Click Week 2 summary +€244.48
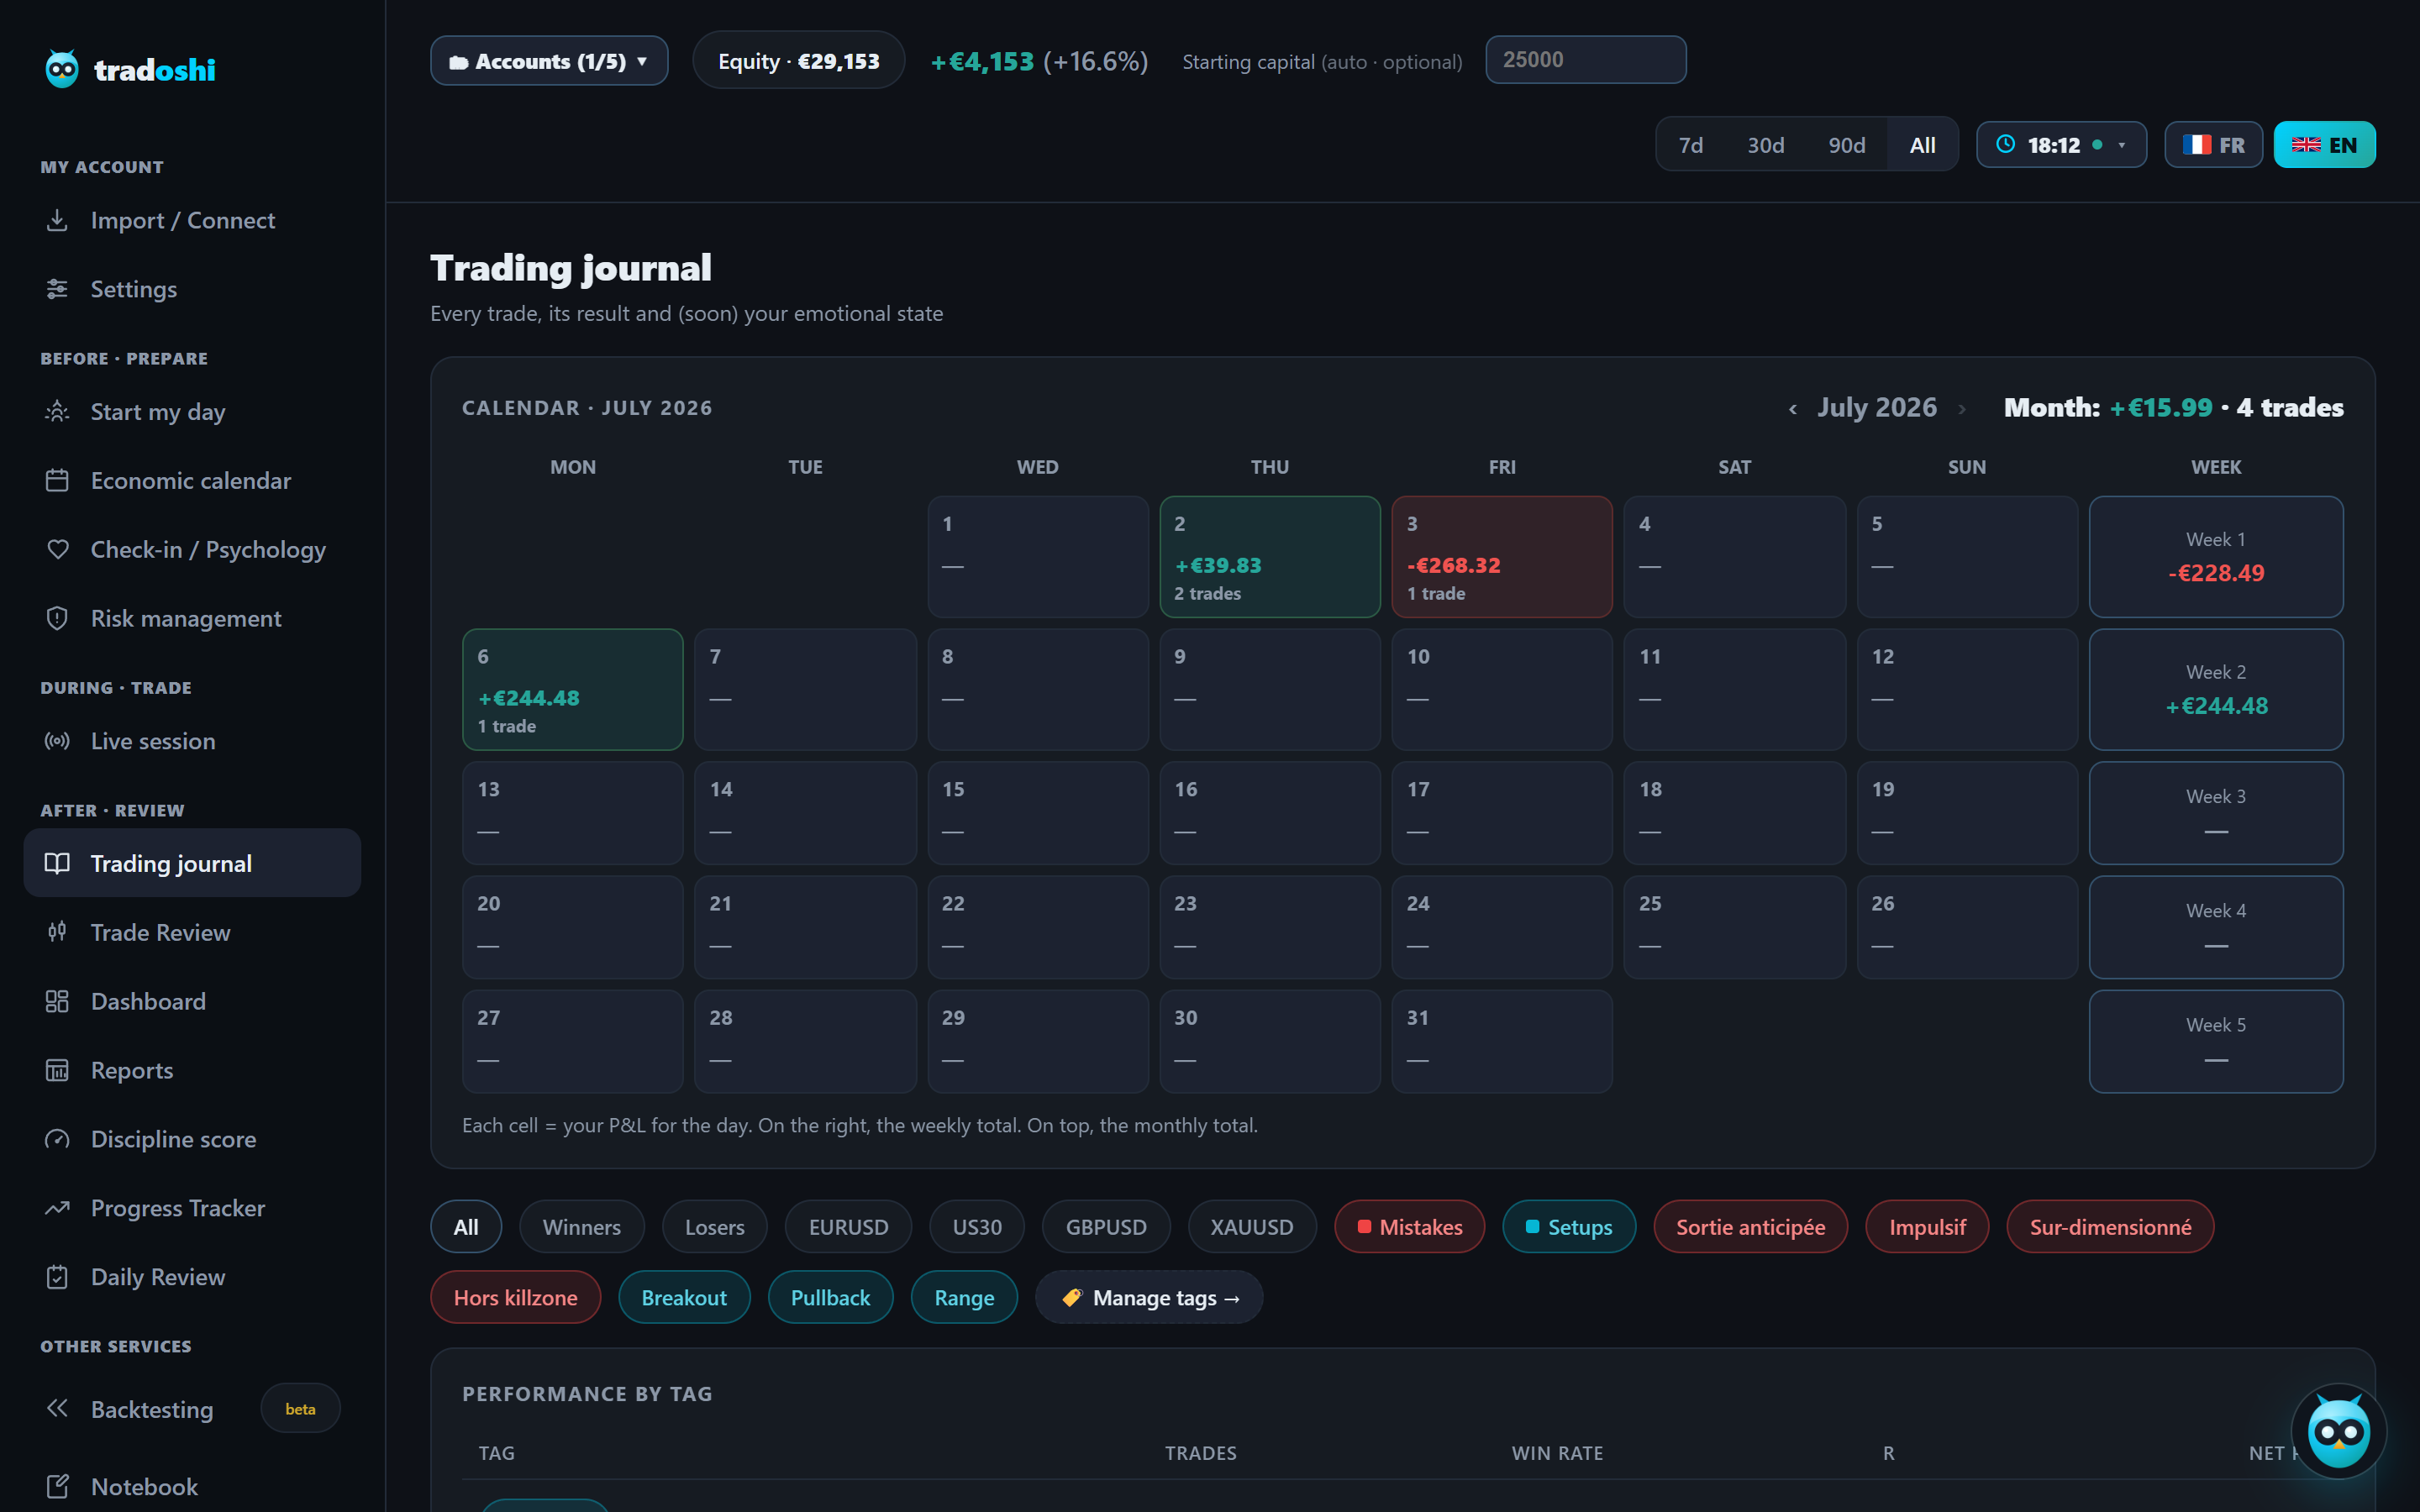Screen dimensions: 2420x1512 (2216, 689)
